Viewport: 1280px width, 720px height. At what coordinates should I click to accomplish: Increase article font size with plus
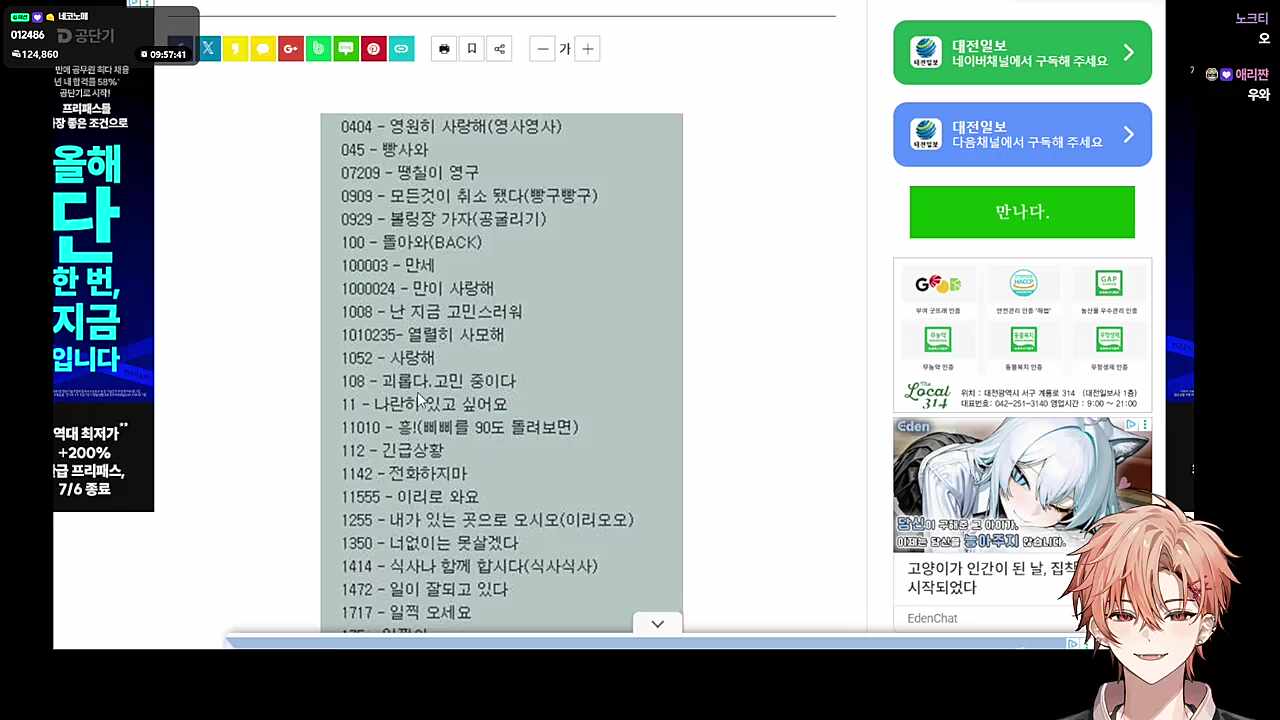(588, 48)
